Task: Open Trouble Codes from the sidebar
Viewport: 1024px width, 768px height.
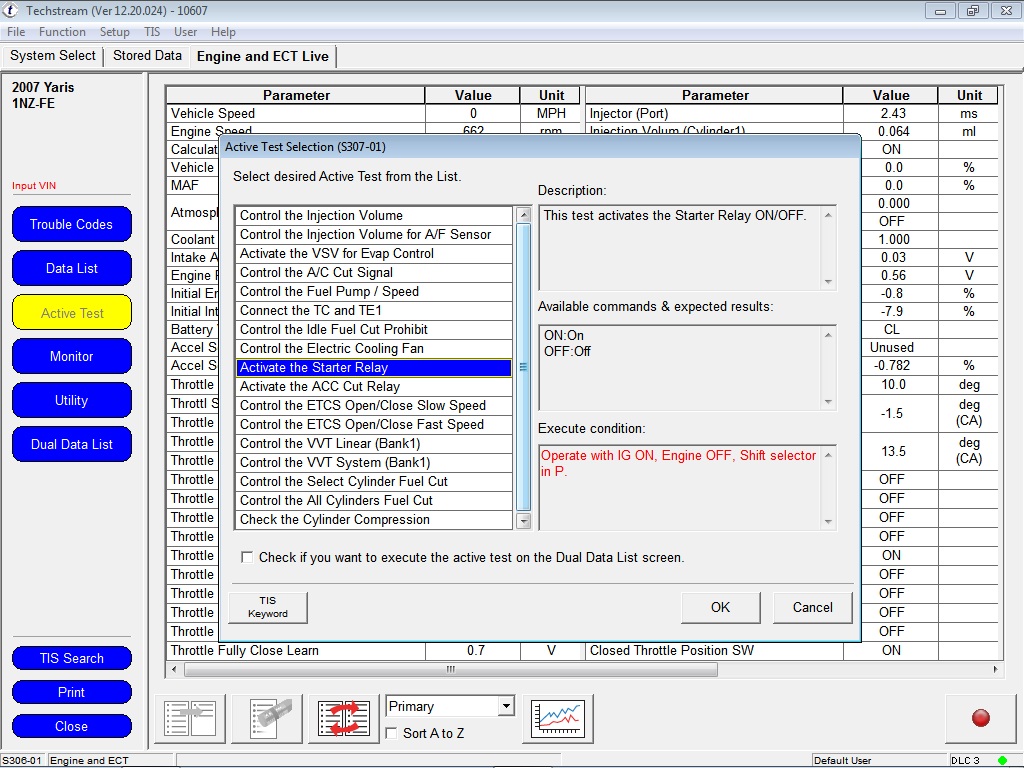Action: tap(71, 224)
